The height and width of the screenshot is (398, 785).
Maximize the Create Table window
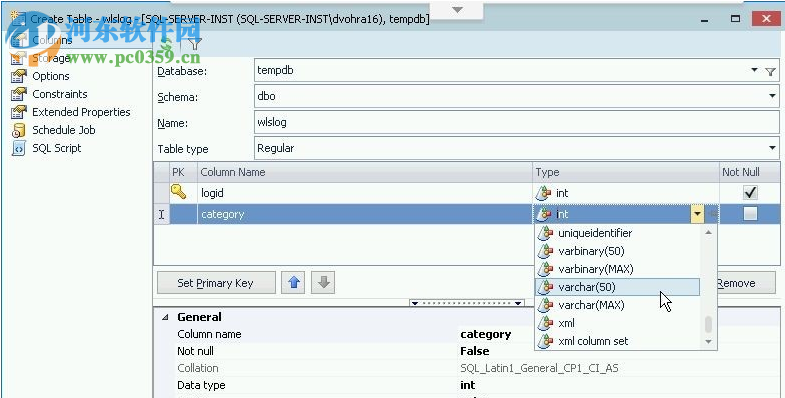coord(735,19)
